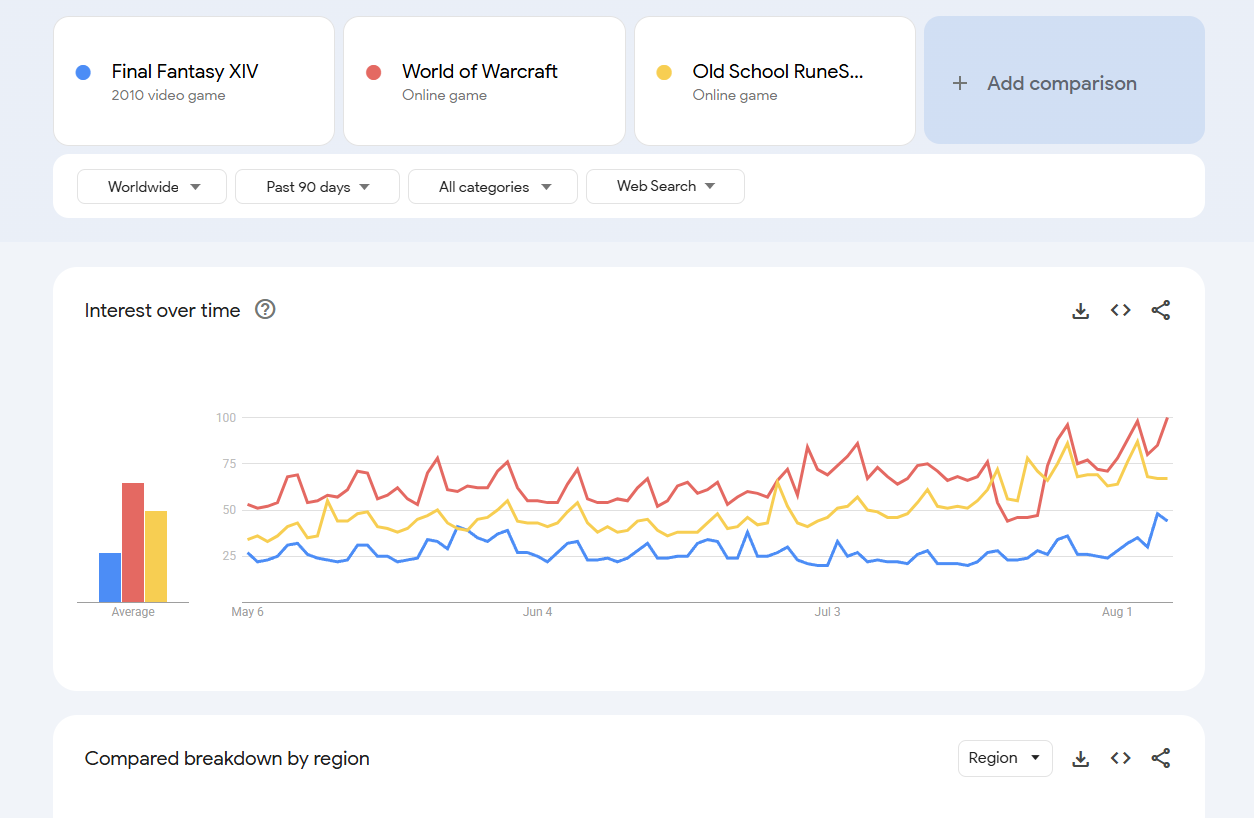
Task: Click the Jul 3 date label
Action: 828,612
